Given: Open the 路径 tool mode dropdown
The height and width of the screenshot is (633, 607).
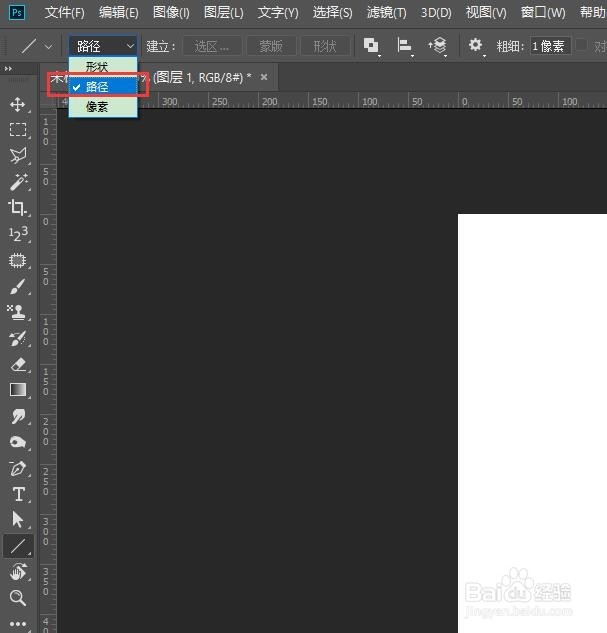Looking at the screenshot, I should [103, 46].
